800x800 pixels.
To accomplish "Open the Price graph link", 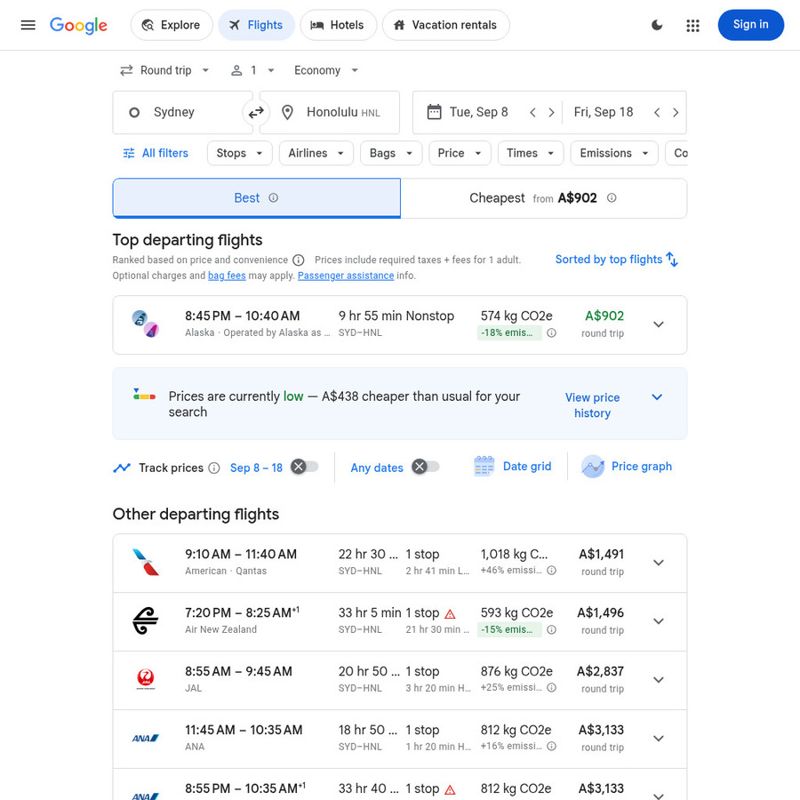I will pos(641,466).
